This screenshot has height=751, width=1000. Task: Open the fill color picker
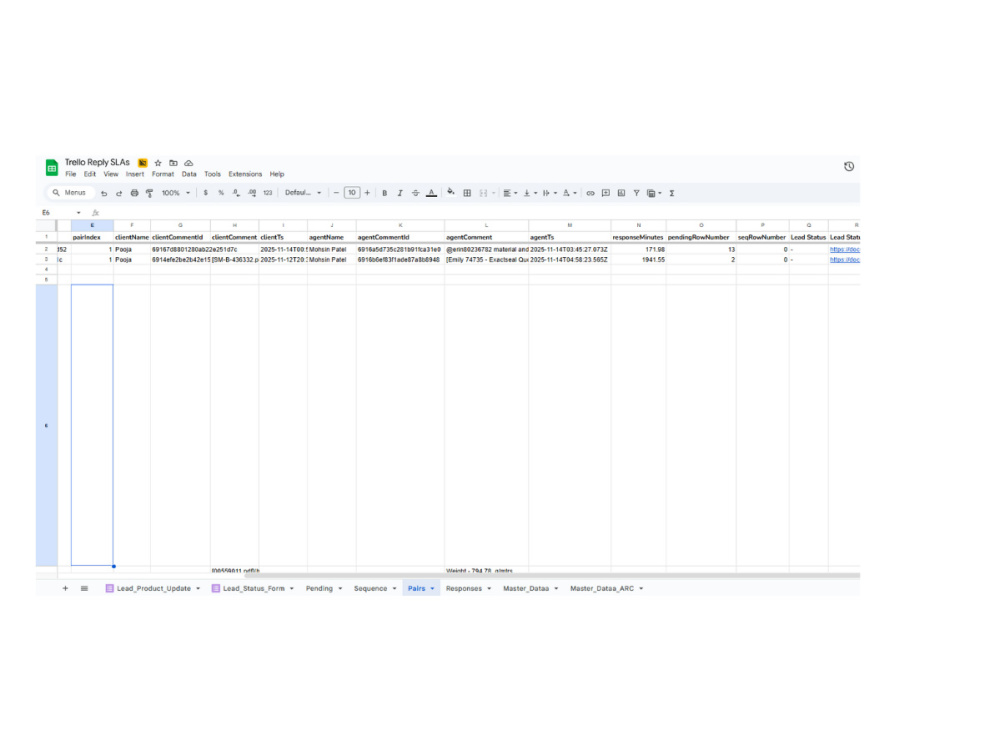coord(451,192)
